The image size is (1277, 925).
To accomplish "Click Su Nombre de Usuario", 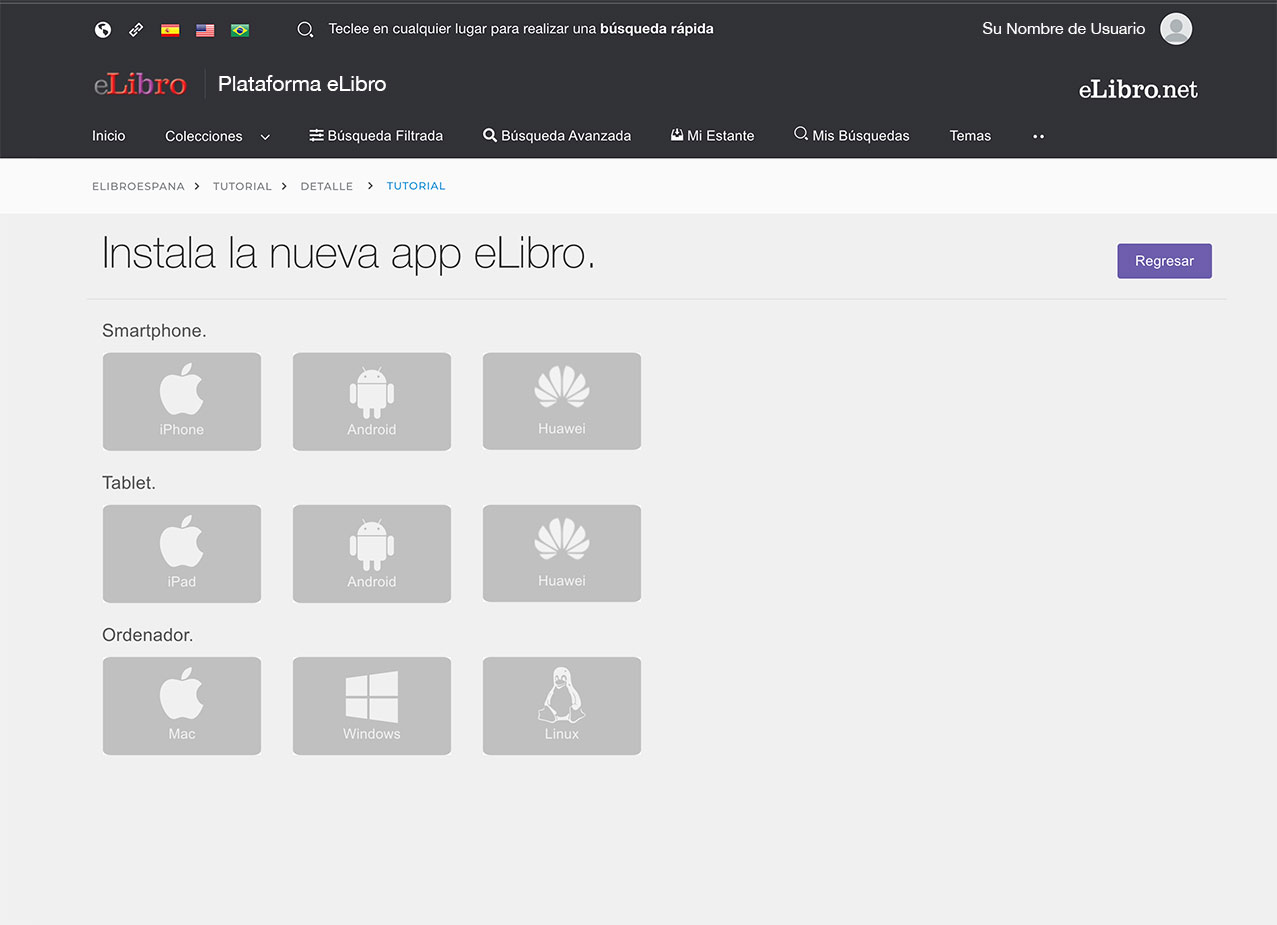I will [1064, 29].
